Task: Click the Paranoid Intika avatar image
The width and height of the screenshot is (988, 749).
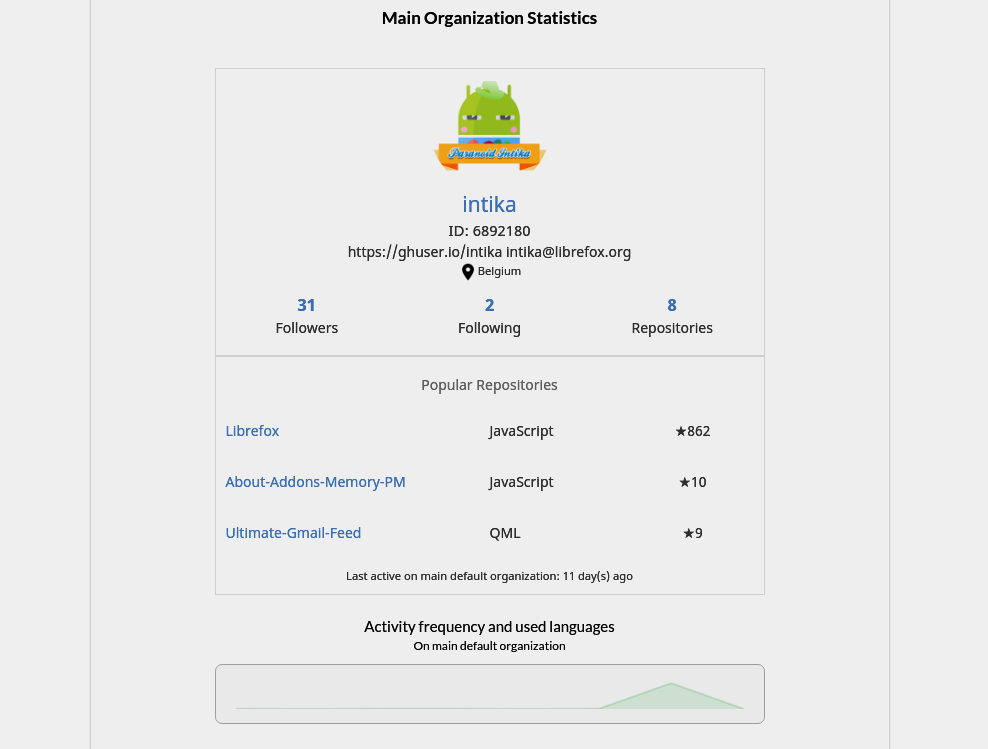Action: [489, 126]
